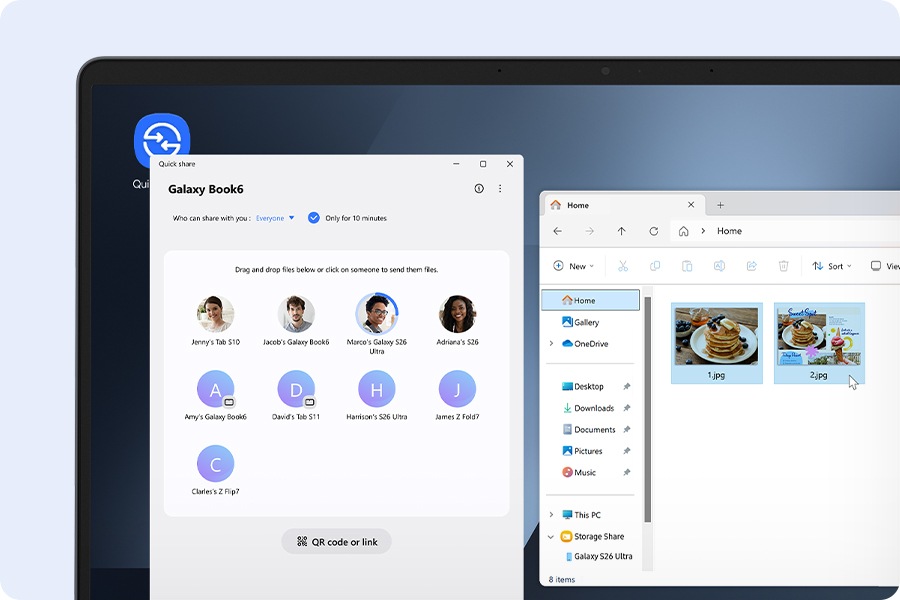Go back in File Explorer
900x600 pixels.
point(557,231)
